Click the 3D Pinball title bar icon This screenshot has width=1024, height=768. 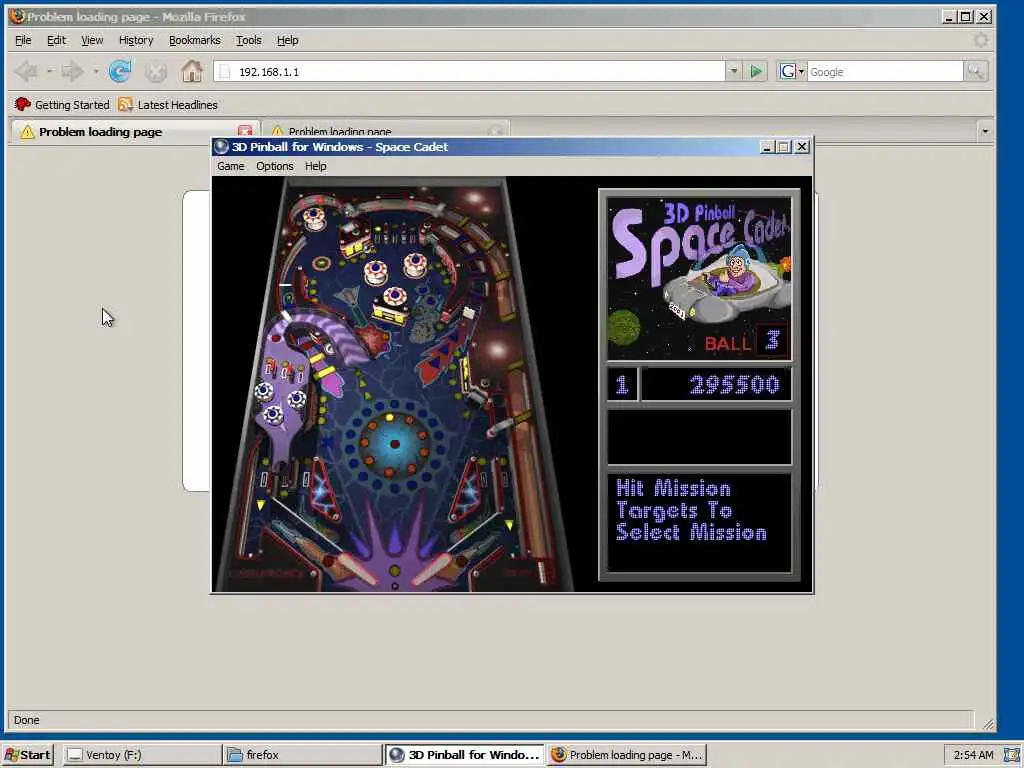[221, 147]
